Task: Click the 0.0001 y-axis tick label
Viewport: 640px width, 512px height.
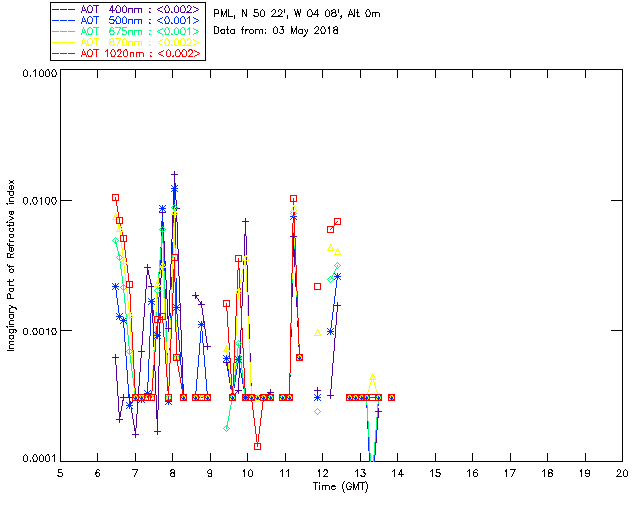Action: pyautogui.click(x=37, y=459)
